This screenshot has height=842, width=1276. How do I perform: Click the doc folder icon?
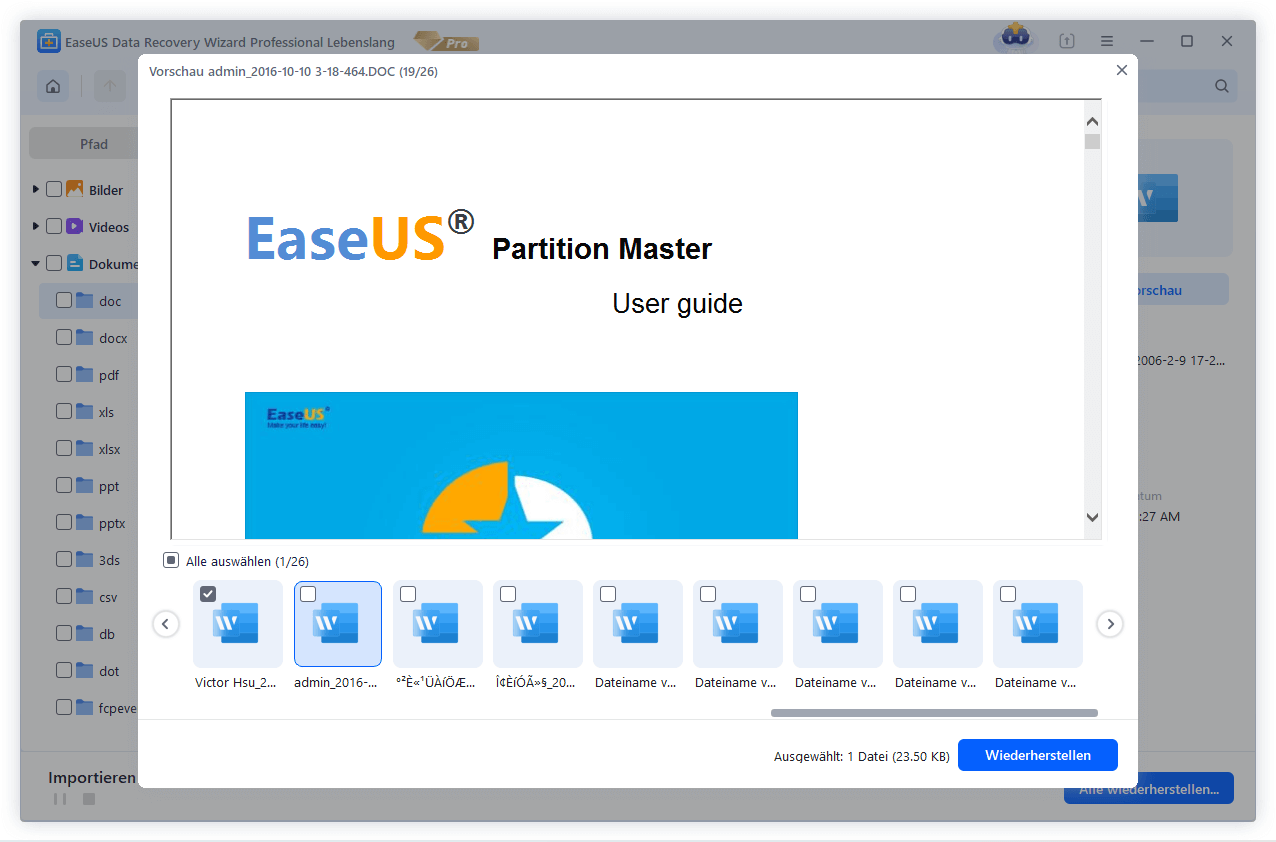tap(85, 300)
